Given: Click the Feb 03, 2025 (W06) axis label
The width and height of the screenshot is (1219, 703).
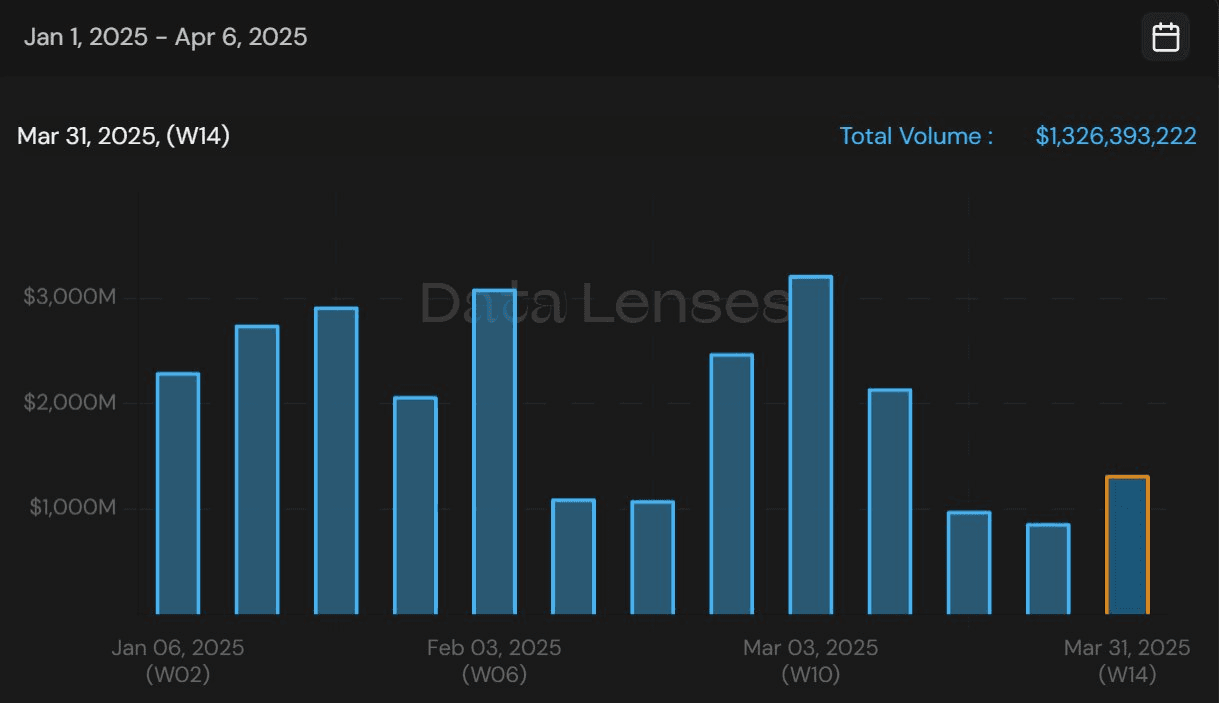Looking at the screenshot, I should tap(494, 661).
